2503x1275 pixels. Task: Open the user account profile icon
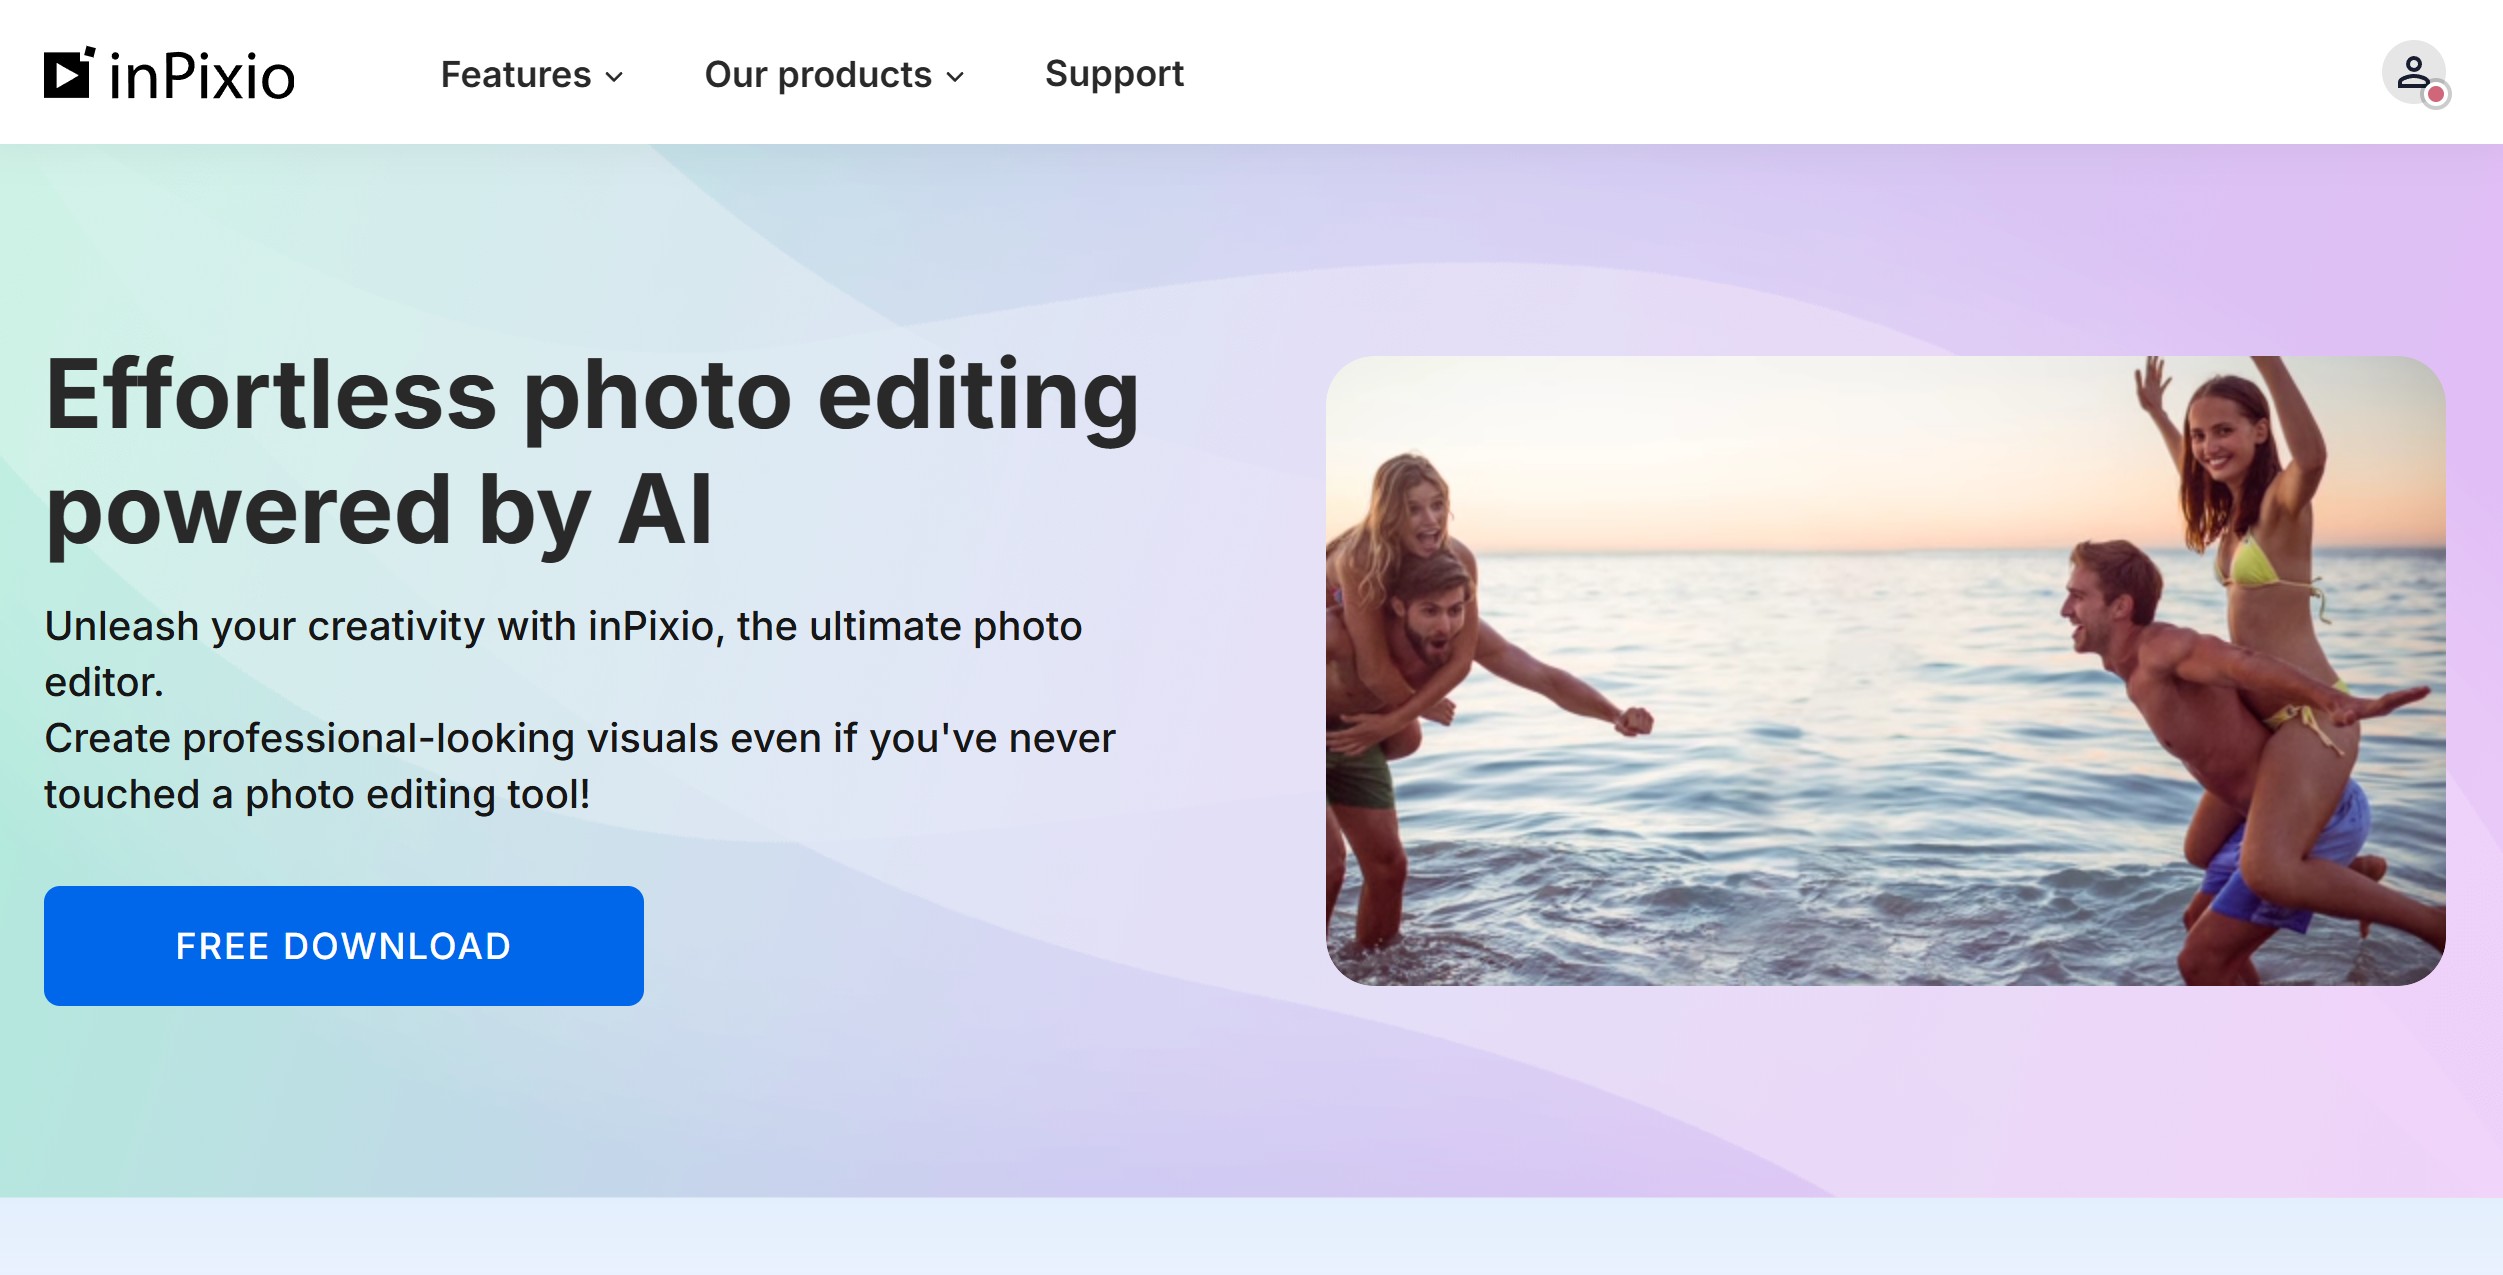(x=2411, y=71)
